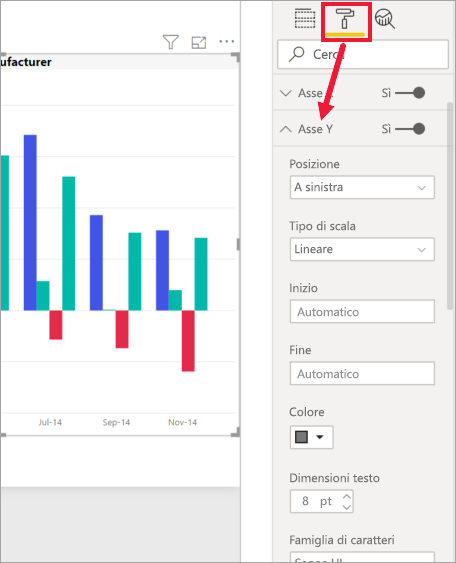Select the blue bar above Nov-14
Screen dimensions: 456x563
pos(162,270)
